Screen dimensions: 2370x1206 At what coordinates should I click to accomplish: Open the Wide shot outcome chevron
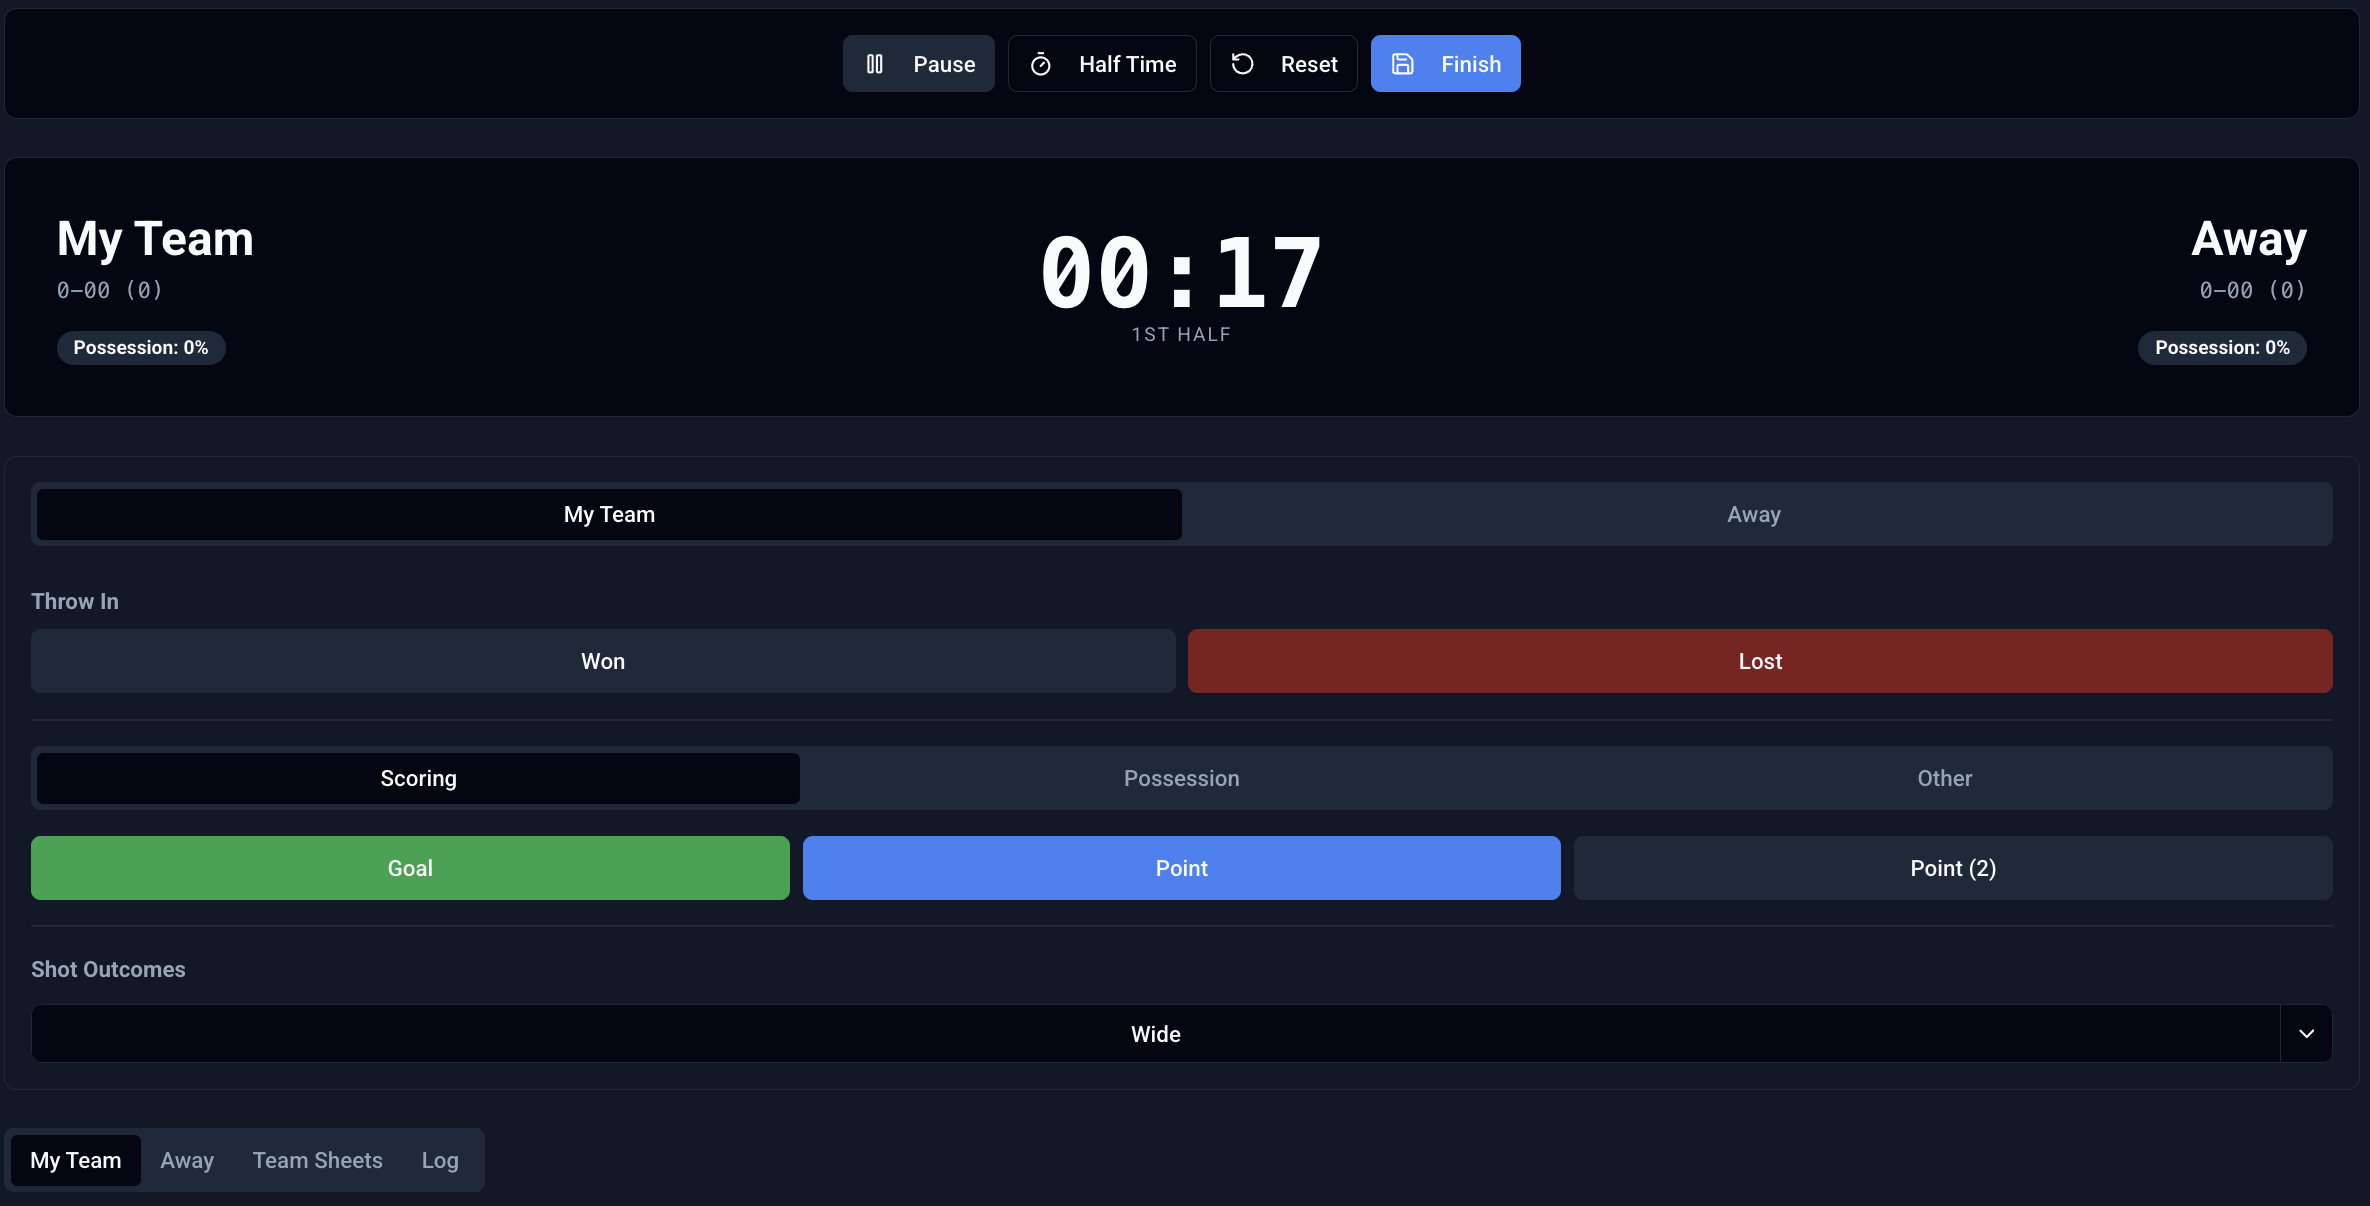[x=2307, y=1033]
